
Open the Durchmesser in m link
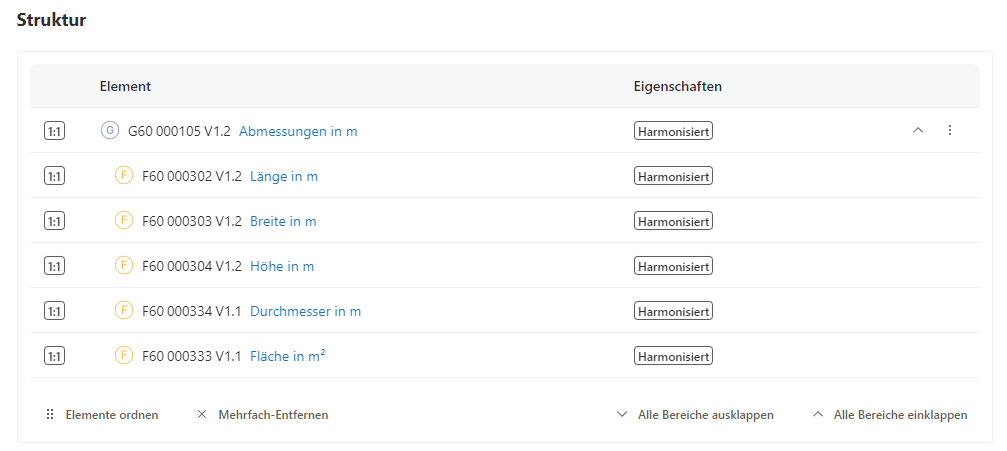pyautogui.click(x=305, y=311)
